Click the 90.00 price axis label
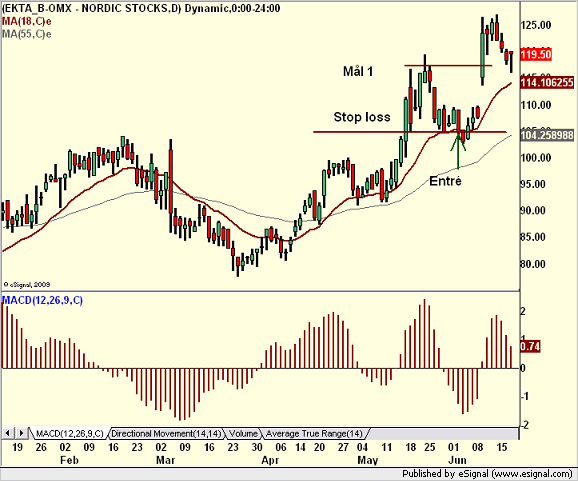The height and width of the screenshot is (481, 578). pos(533,210)
